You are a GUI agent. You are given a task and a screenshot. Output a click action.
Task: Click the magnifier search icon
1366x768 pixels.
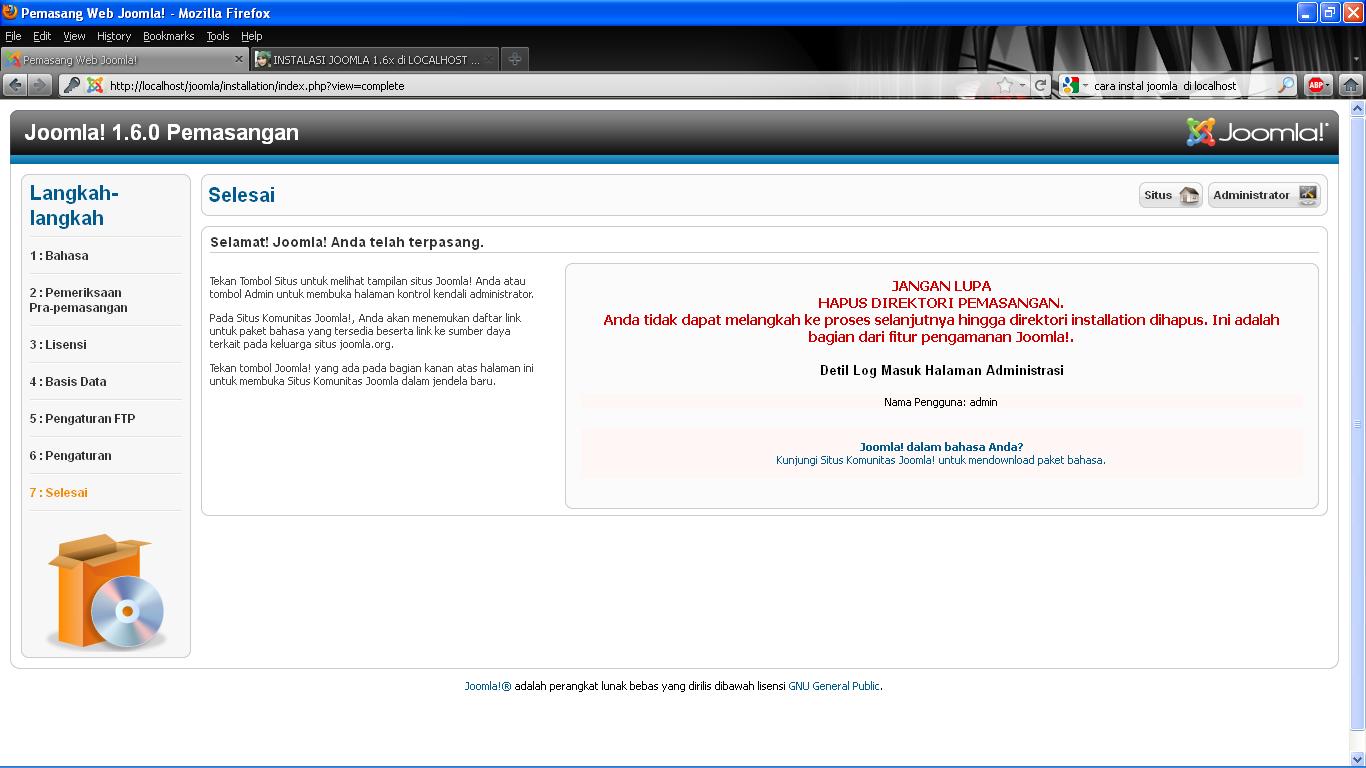click(1286, 86)
